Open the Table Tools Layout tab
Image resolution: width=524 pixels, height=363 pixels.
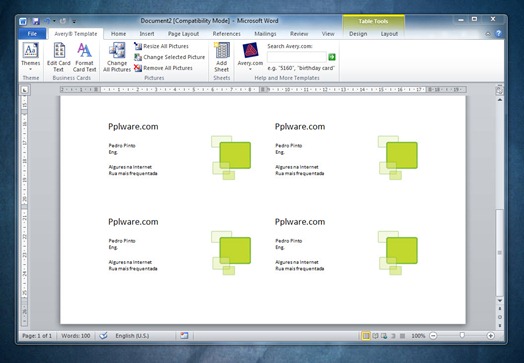pos(389,34)
